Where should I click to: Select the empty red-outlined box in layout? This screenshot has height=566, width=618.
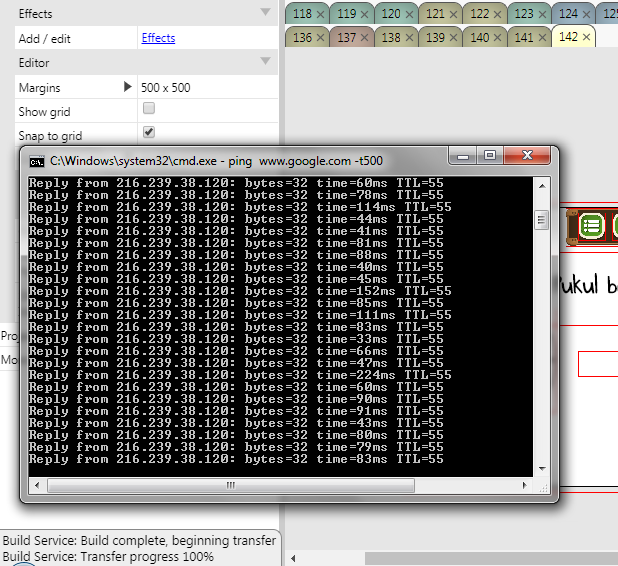(598, 364)
